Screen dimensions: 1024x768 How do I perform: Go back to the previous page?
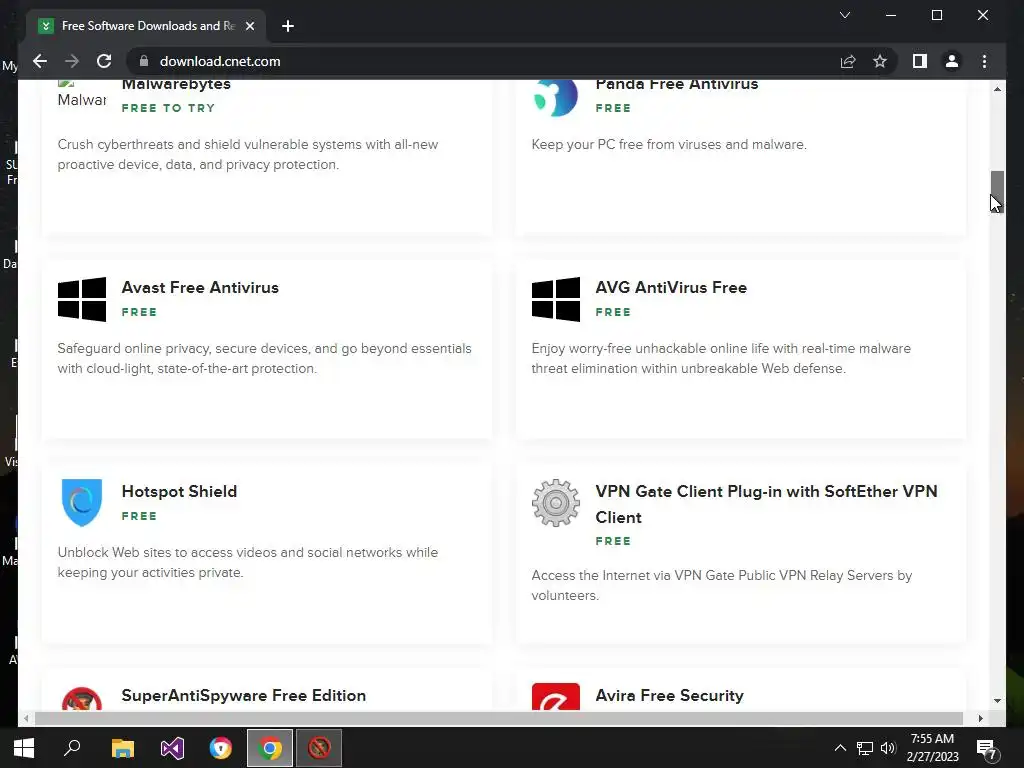click(40, 61)
